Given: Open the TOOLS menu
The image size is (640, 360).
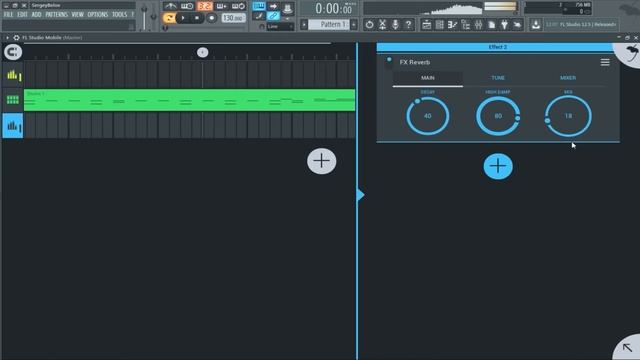Looking at the screenshot, I should [x=120, y=14].
